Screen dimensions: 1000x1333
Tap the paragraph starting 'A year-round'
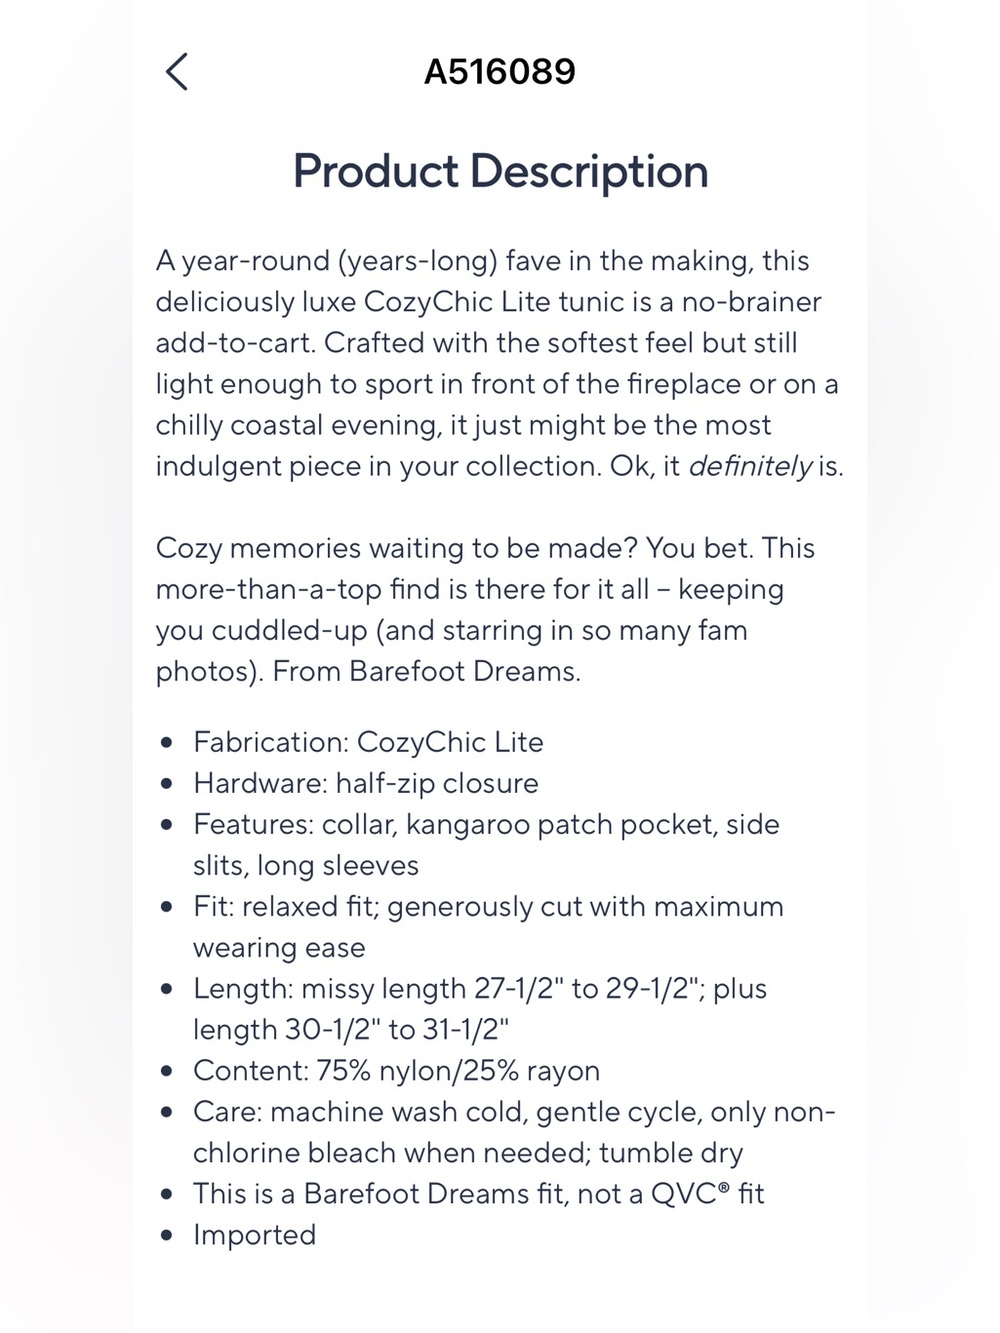tap(499, 363)
